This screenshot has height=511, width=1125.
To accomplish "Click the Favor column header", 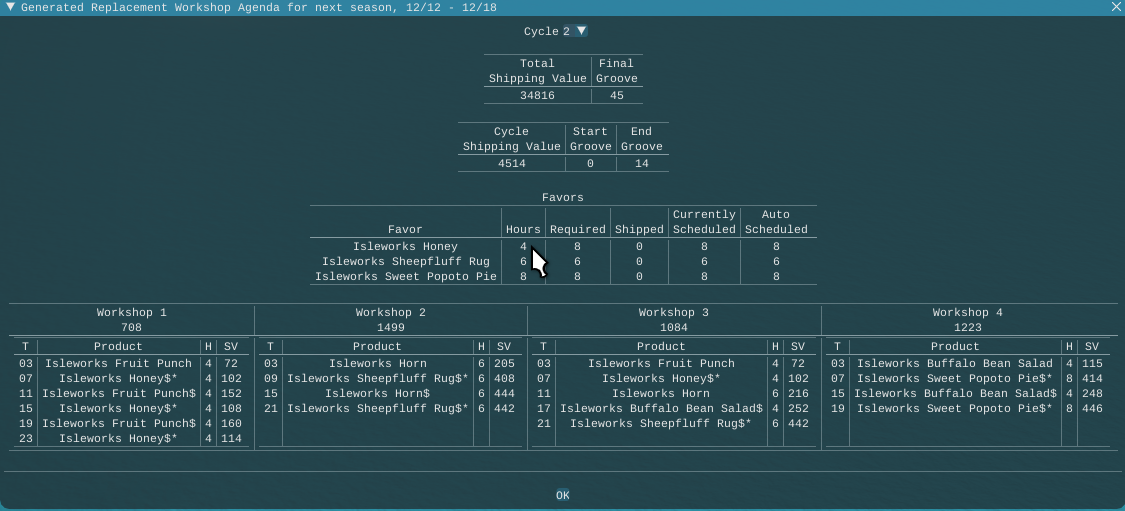I will click(x=405, y=230).
